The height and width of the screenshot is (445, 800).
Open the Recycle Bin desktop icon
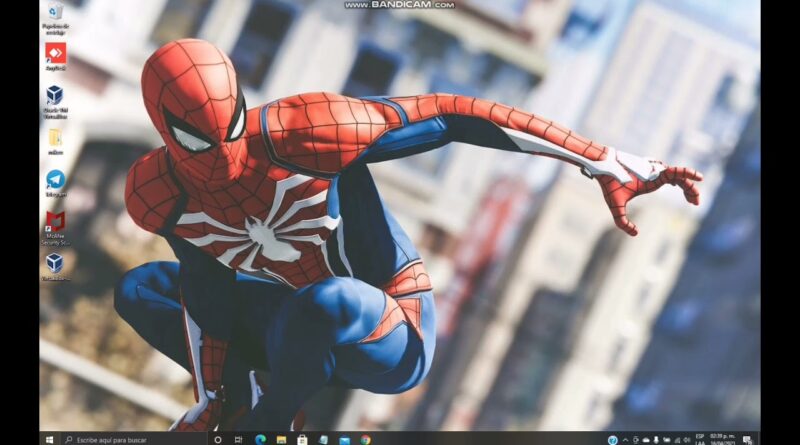click(x=55, y=18)
